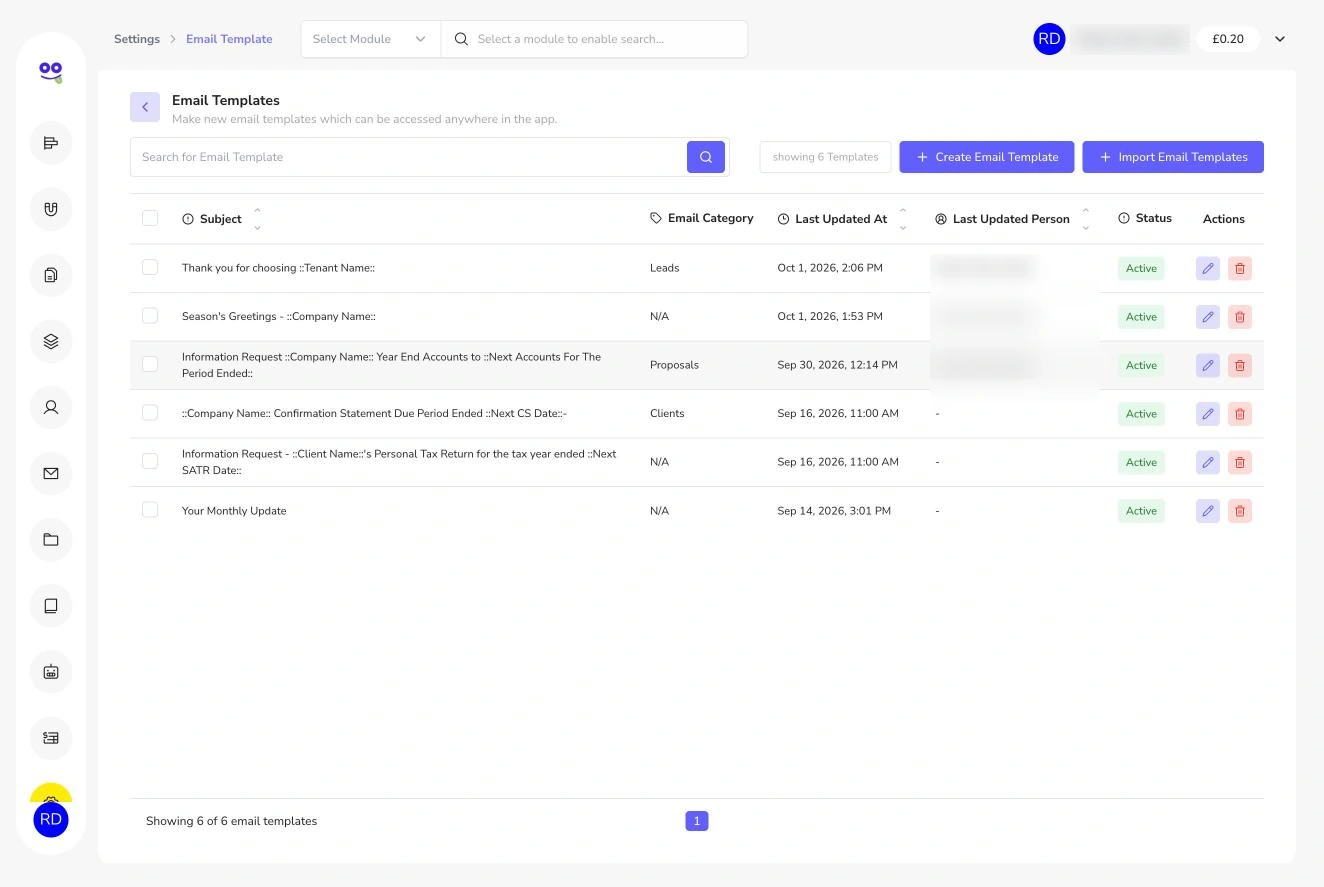Check the 'Thank you for choosing' row checkbox
This screenshot has width=1324, height=887.
pos(150,267)
